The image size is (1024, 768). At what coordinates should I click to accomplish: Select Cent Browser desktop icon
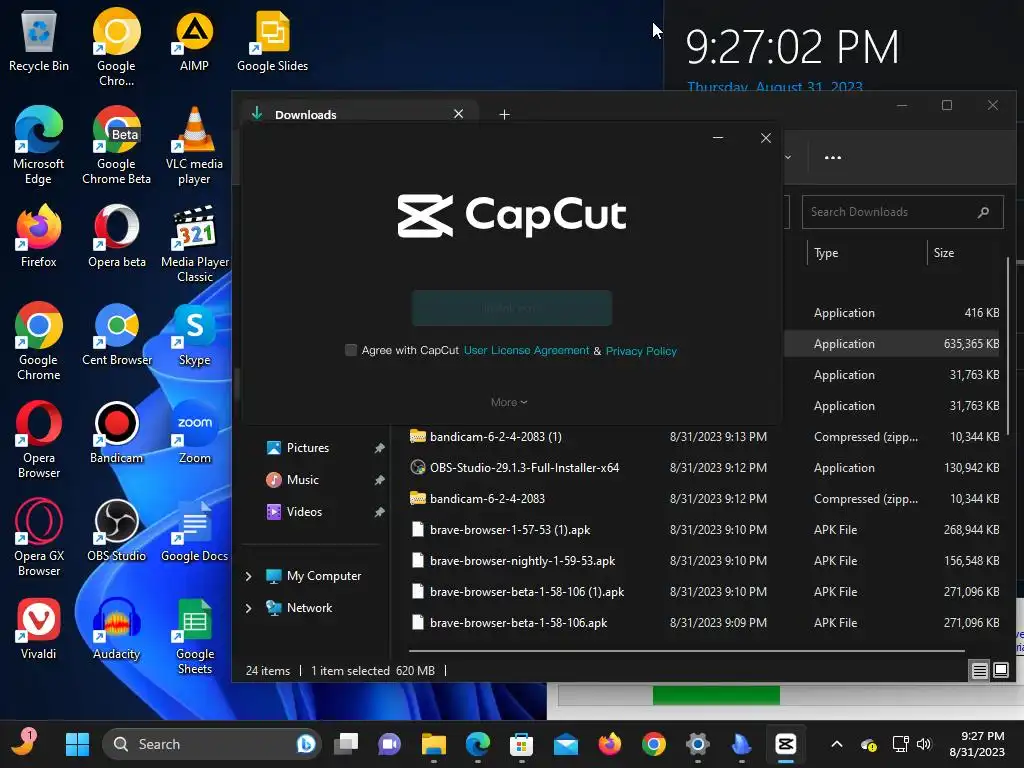coord(116,334)
